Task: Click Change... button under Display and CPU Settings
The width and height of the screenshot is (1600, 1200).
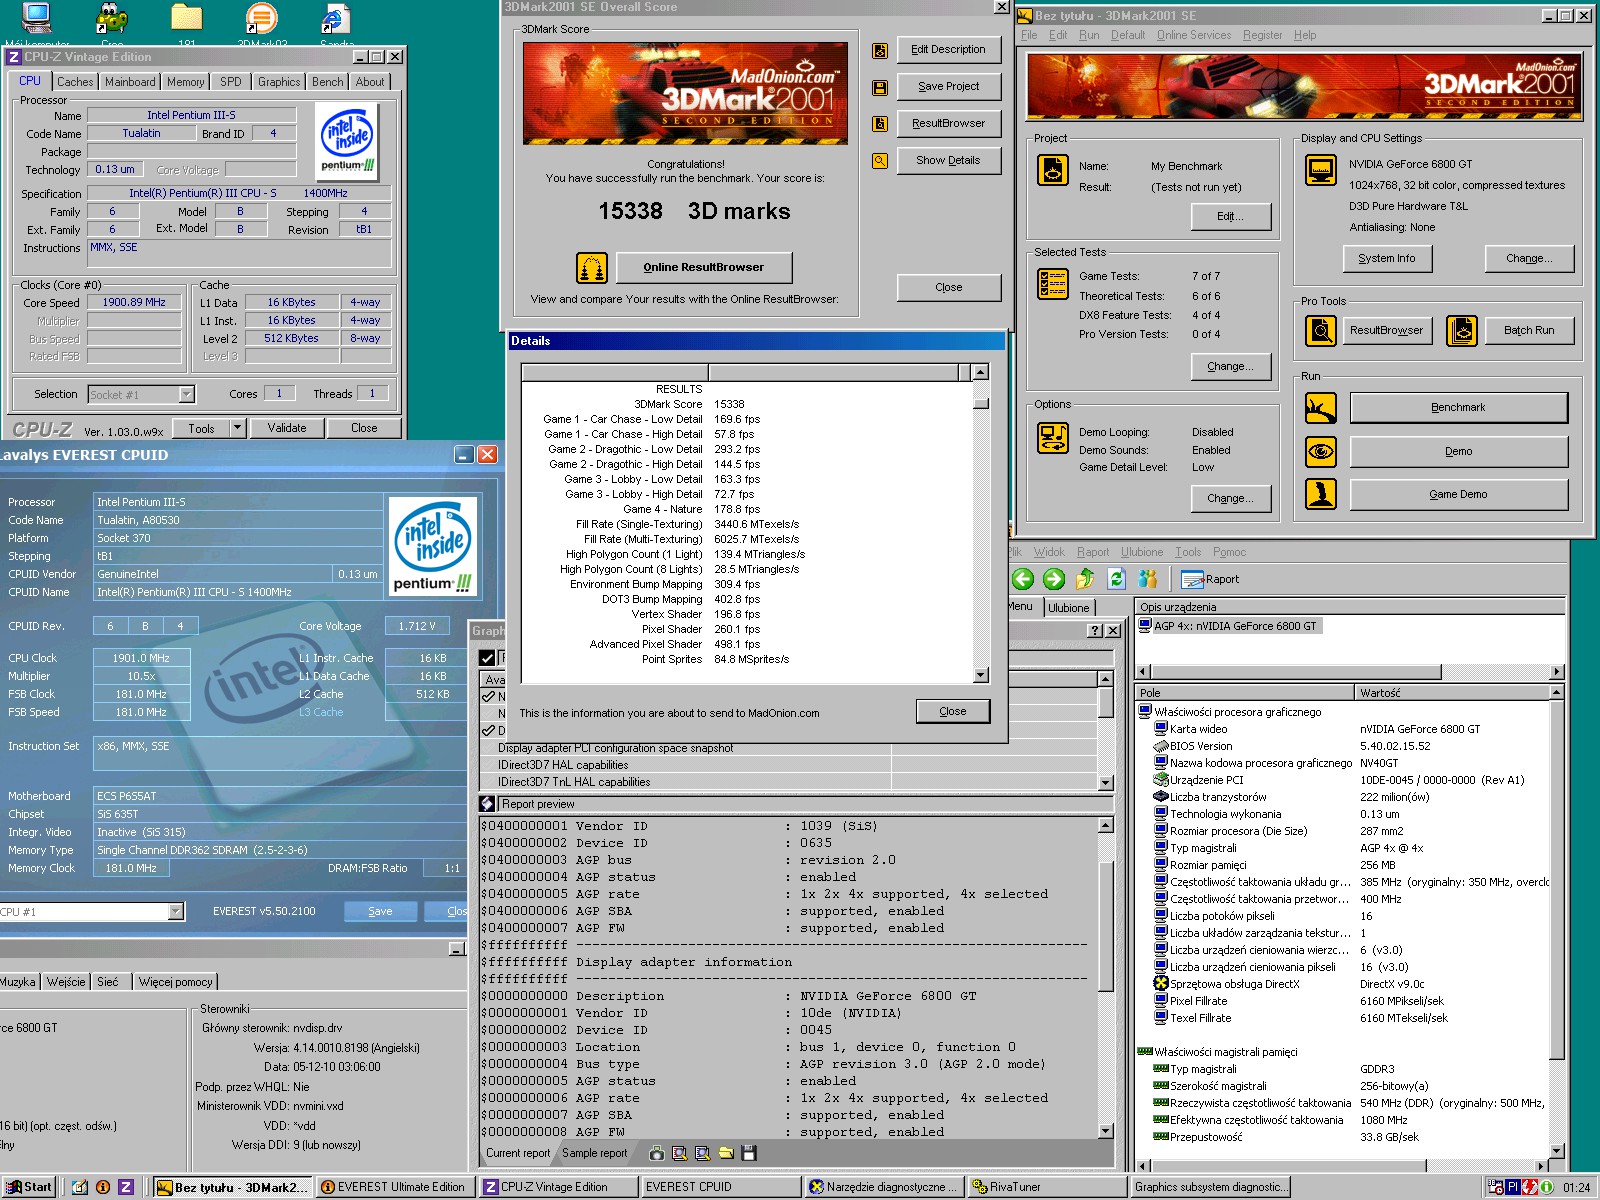Action: point(1530,258)
